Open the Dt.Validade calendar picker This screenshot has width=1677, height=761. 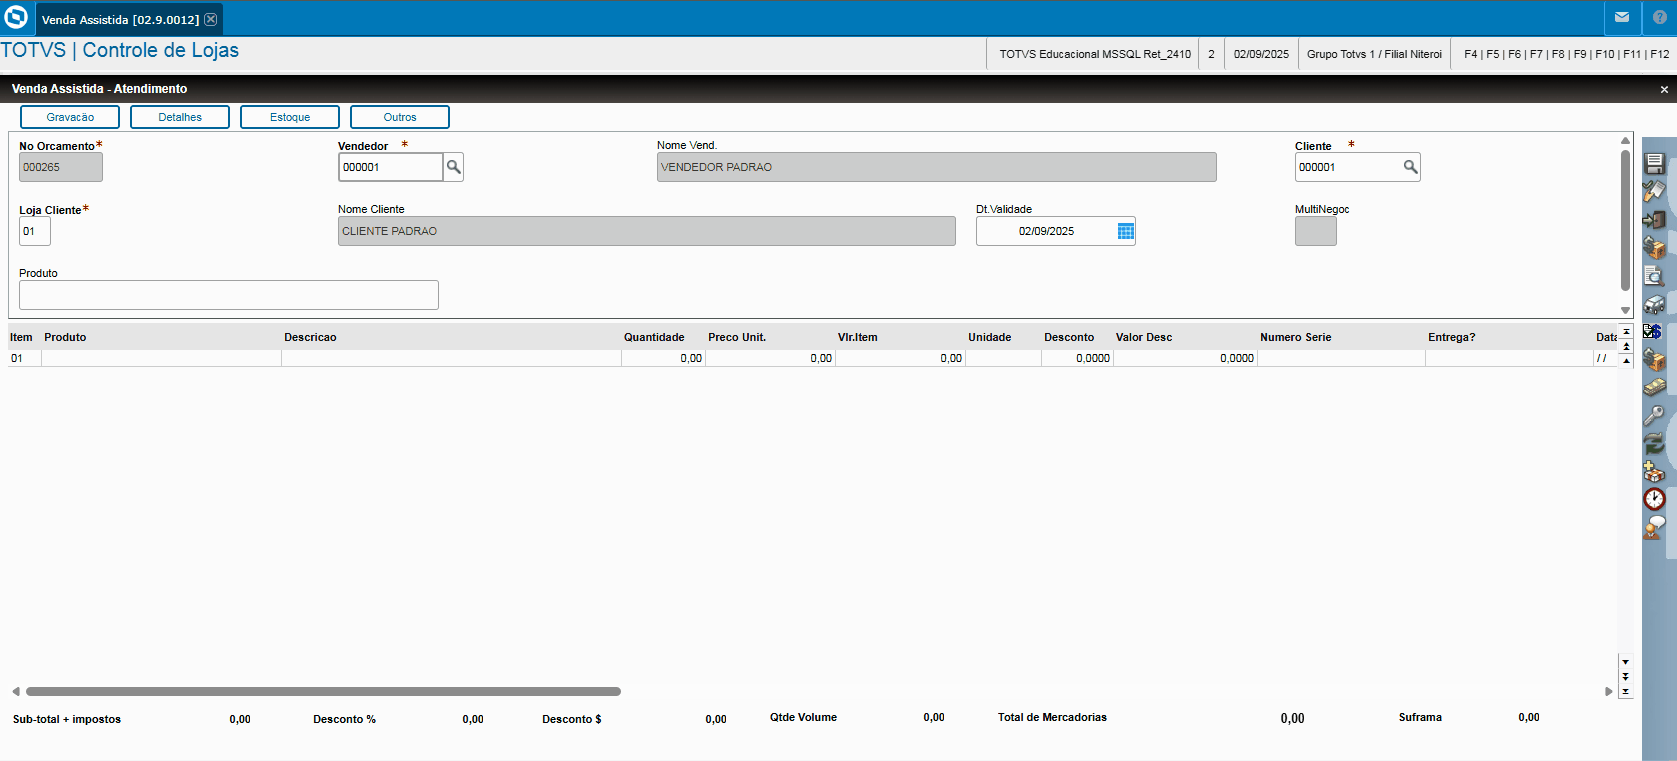tap(1125, 231)
